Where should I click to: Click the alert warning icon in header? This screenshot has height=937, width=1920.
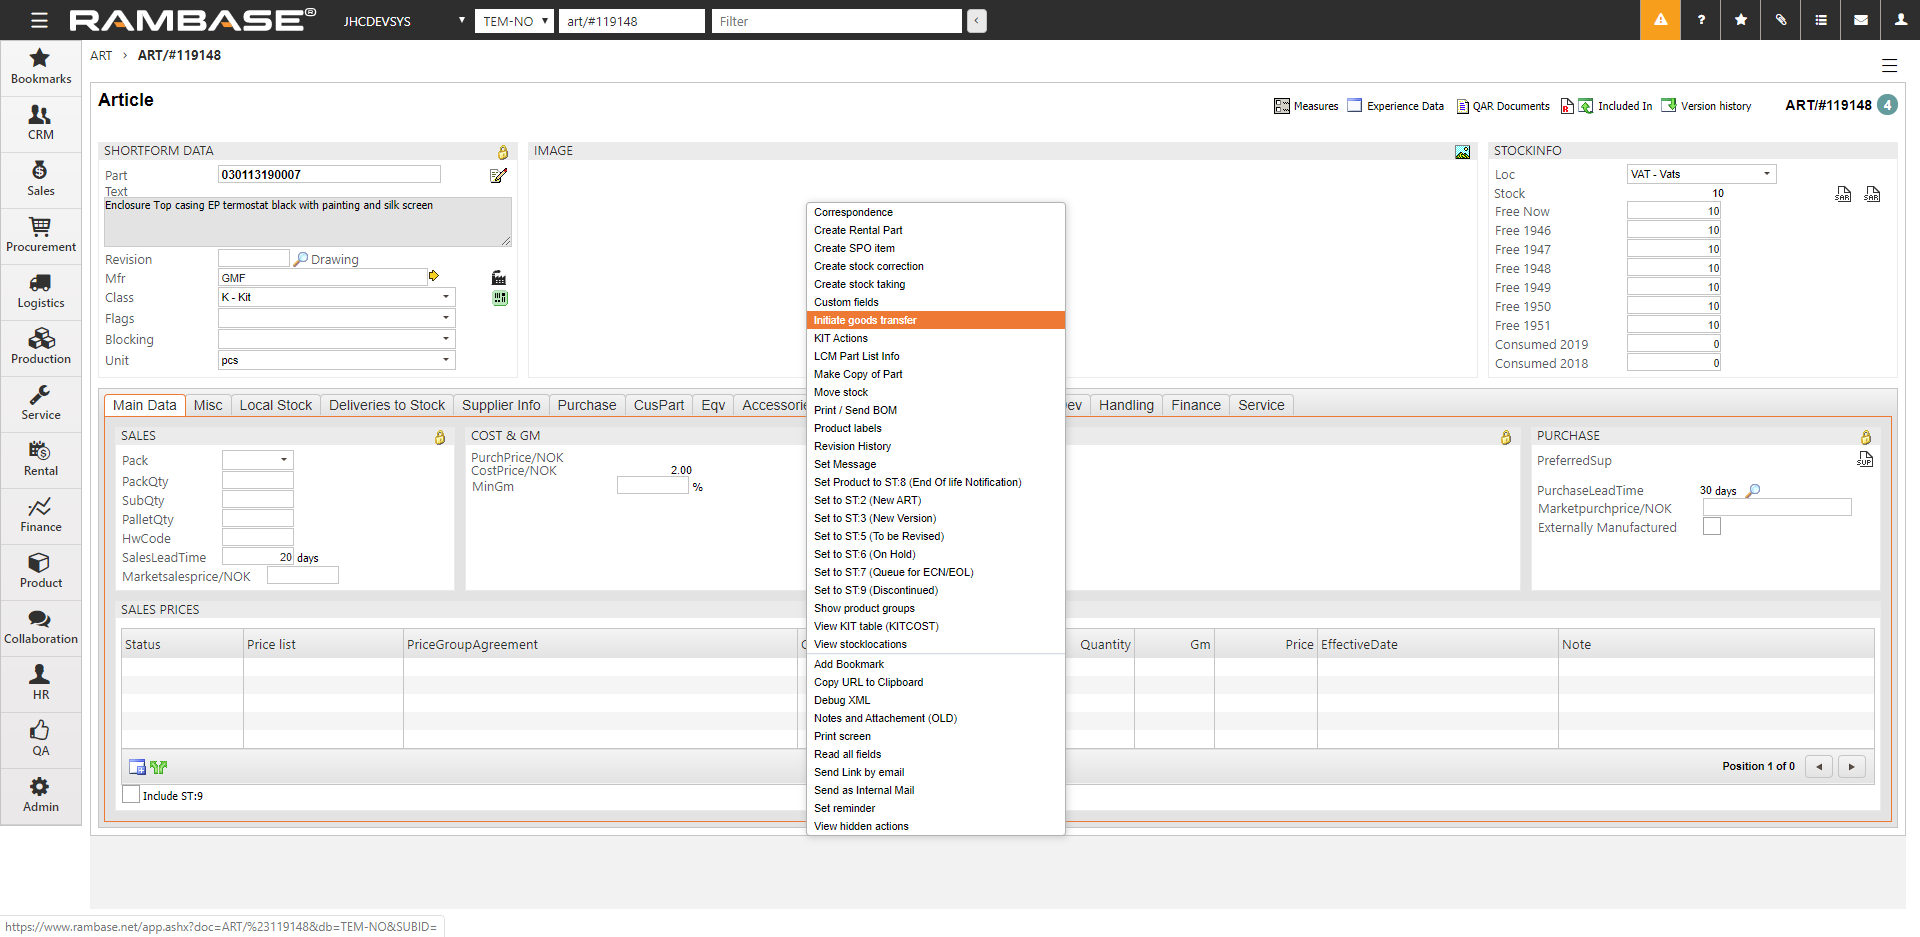pos(1660,20)
